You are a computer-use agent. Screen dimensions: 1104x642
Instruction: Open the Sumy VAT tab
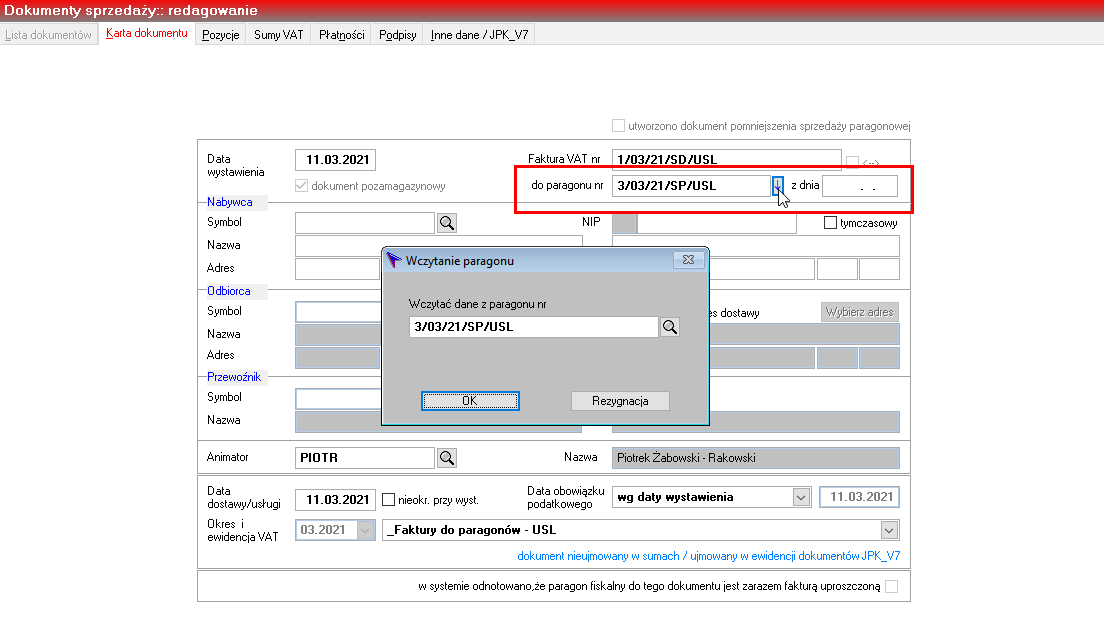pyautogui.click(x=278, y=34)
